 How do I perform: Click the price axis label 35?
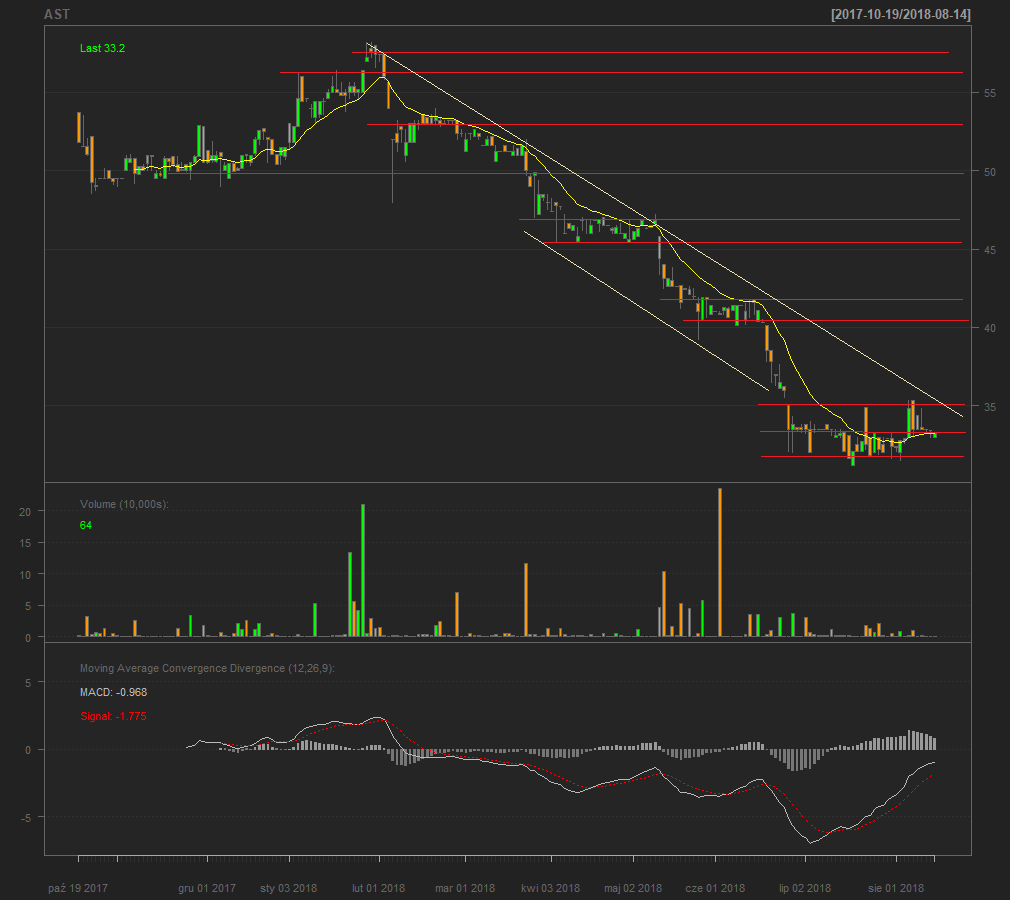[x=989, y=407]
